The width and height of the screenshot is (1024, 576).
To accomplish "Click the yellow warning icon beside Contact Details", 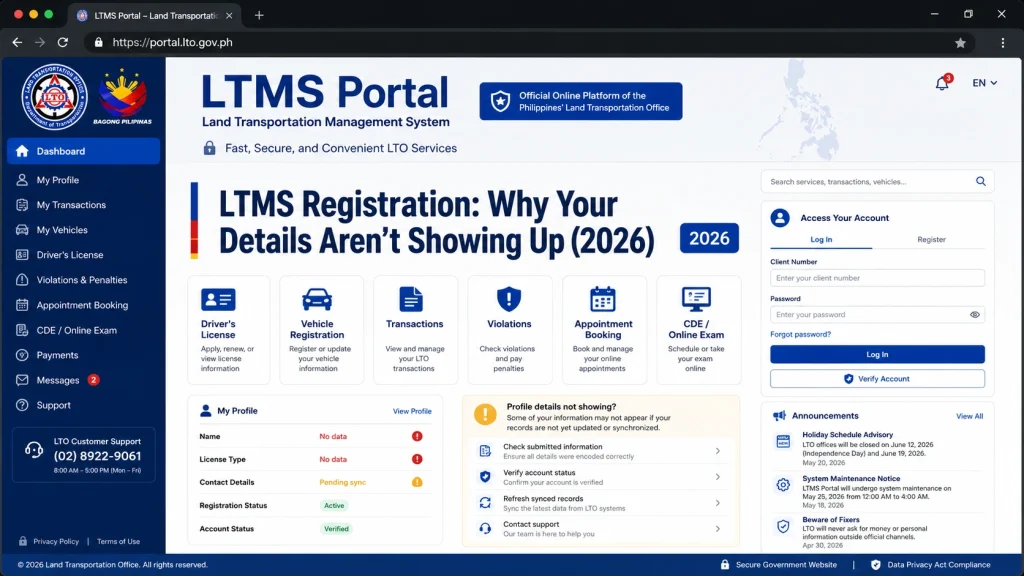I will [417, 483].
